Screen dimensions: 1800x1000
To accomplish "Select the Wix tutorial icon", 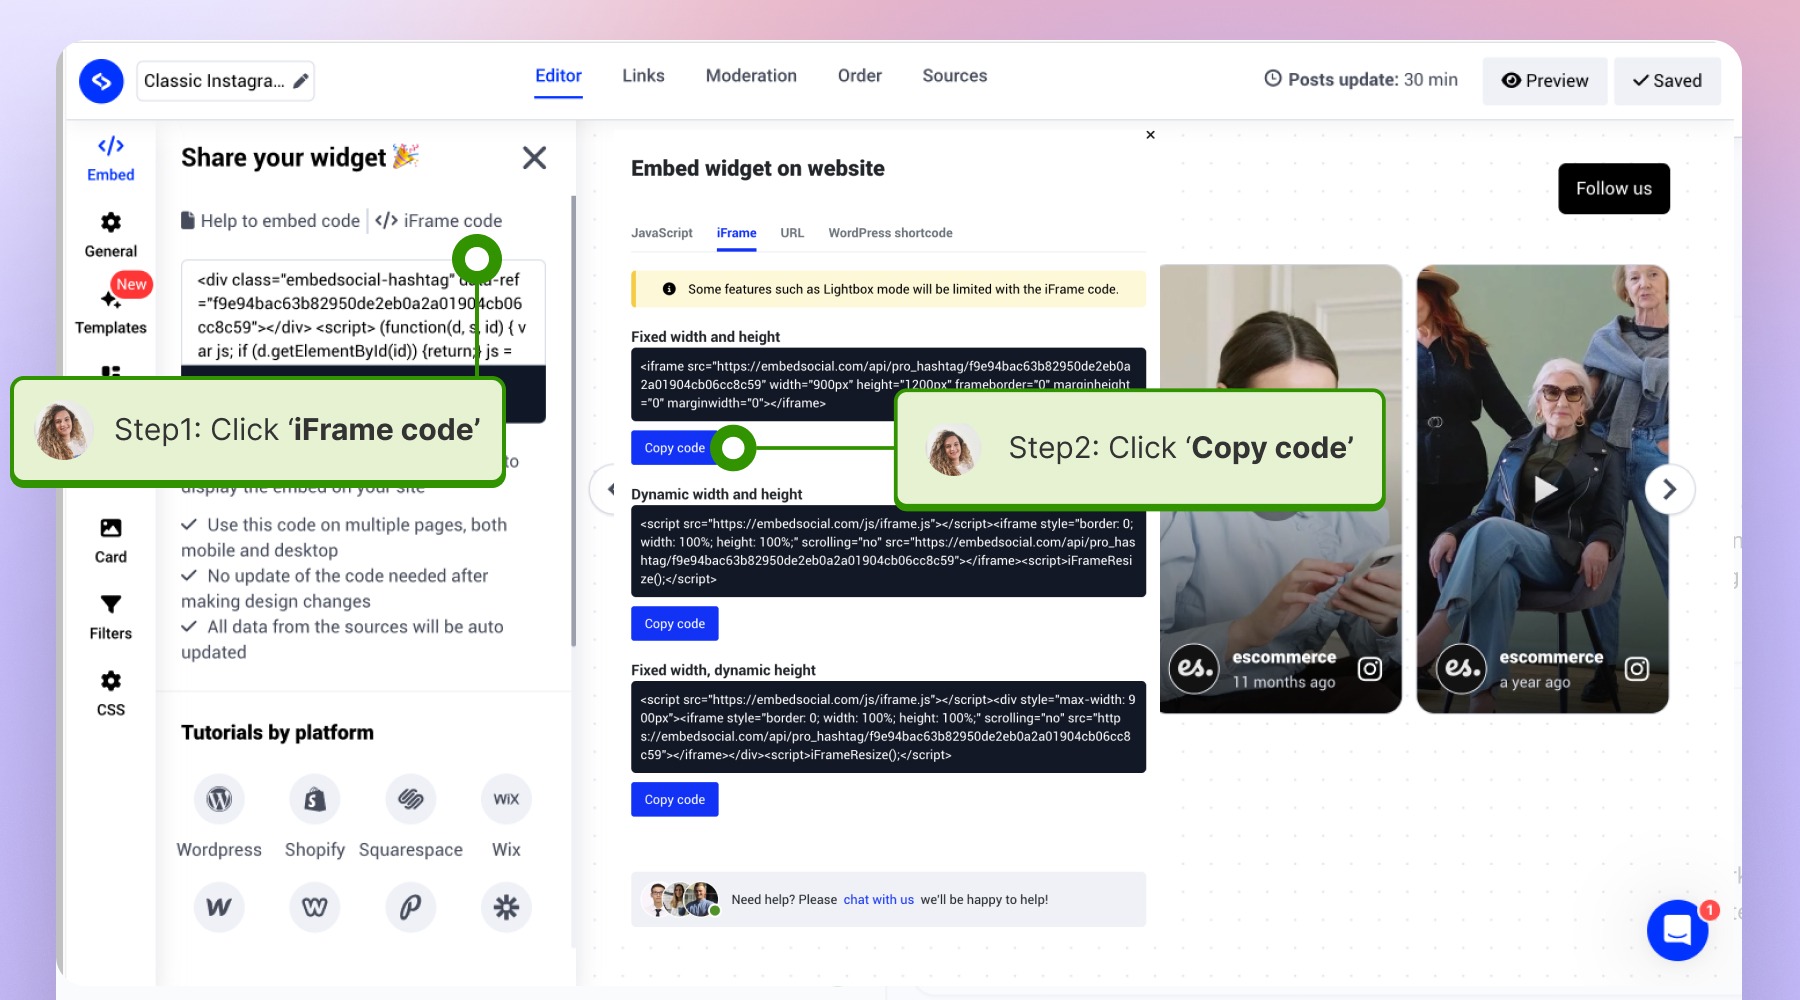I will pos(506,799).
